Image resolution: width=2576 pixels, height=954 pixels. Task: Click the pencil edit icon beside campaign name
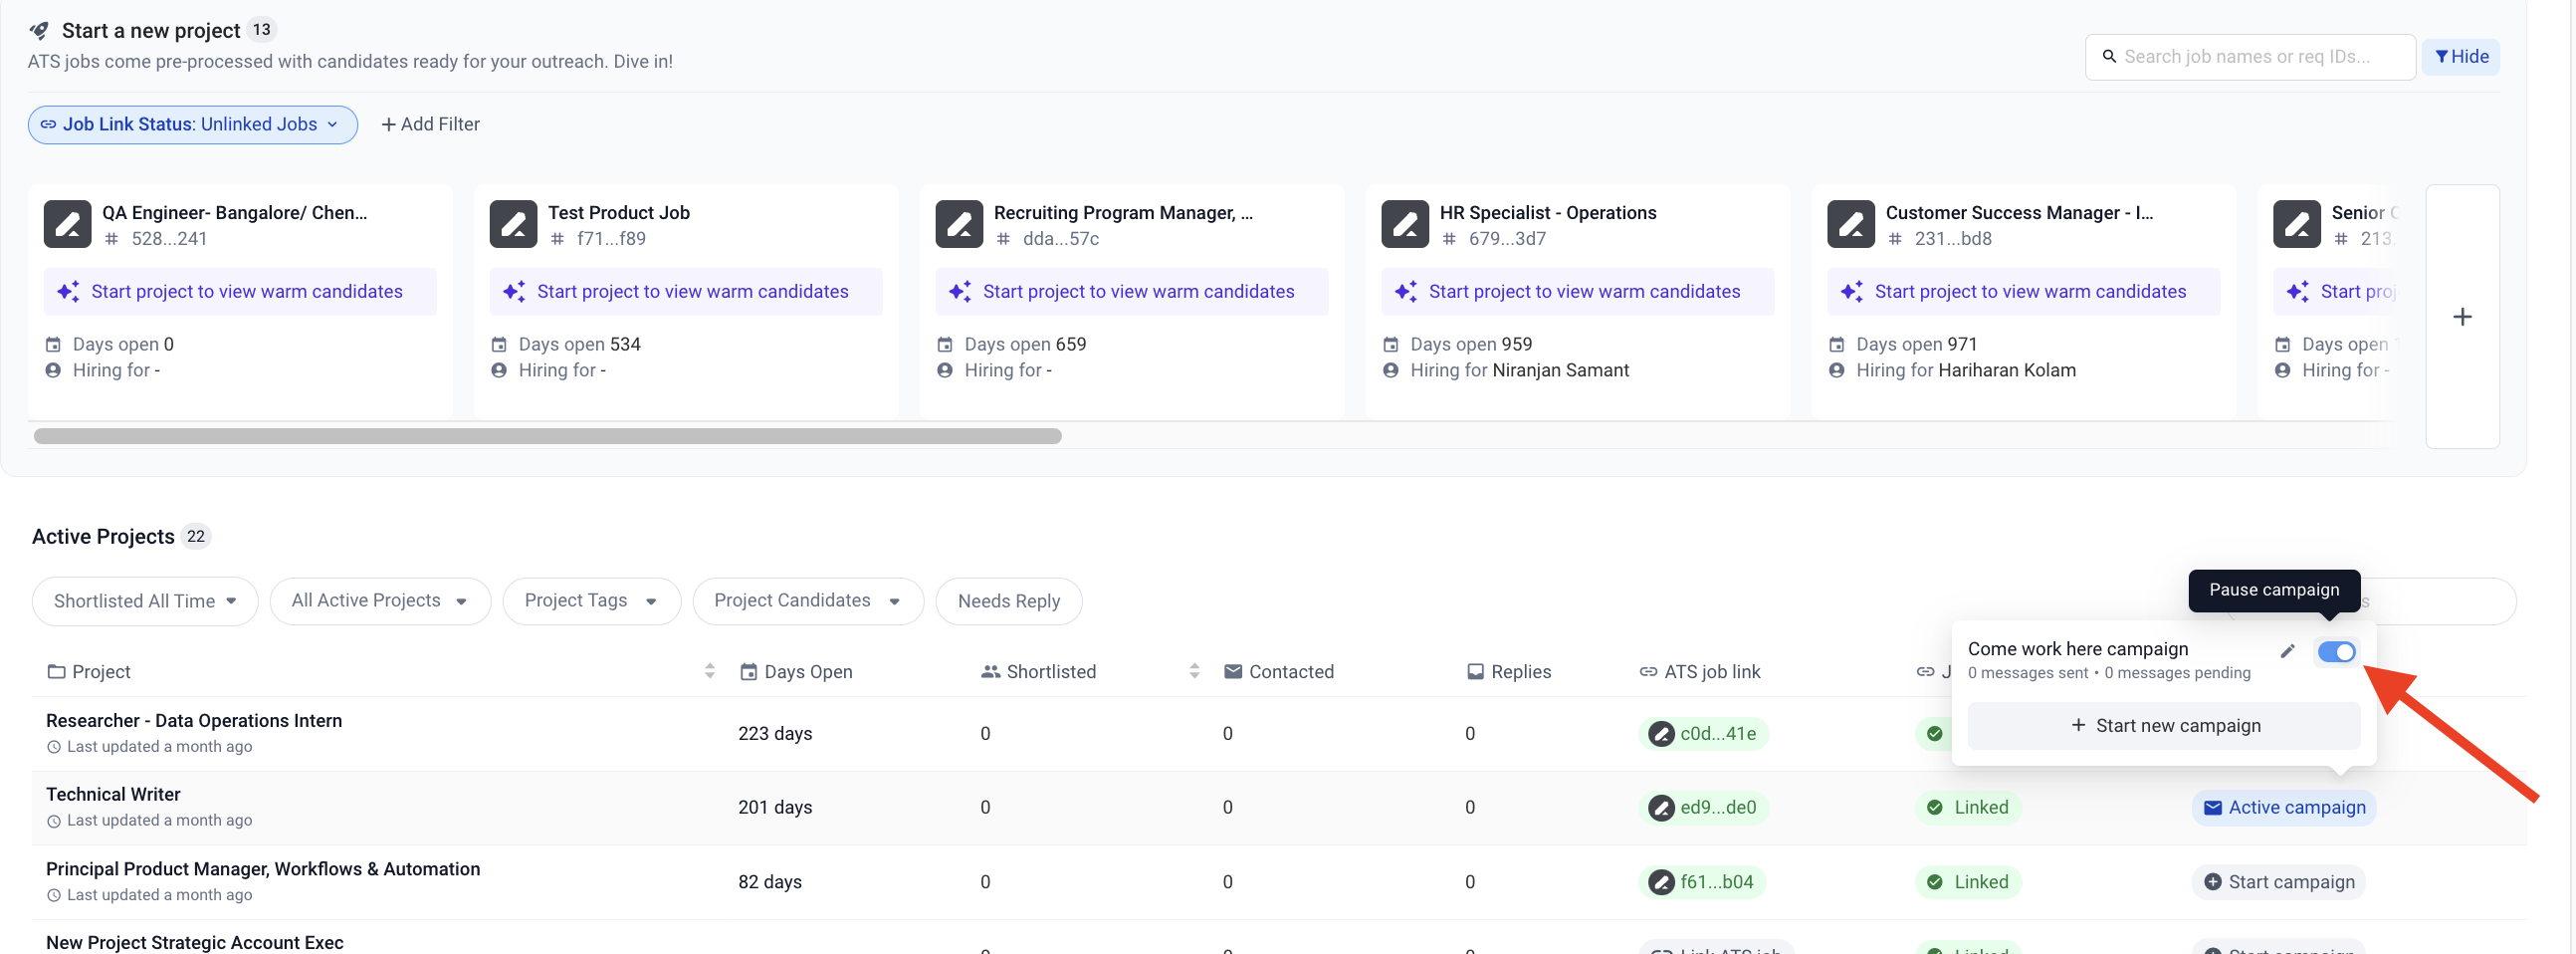click(2287, 651)
